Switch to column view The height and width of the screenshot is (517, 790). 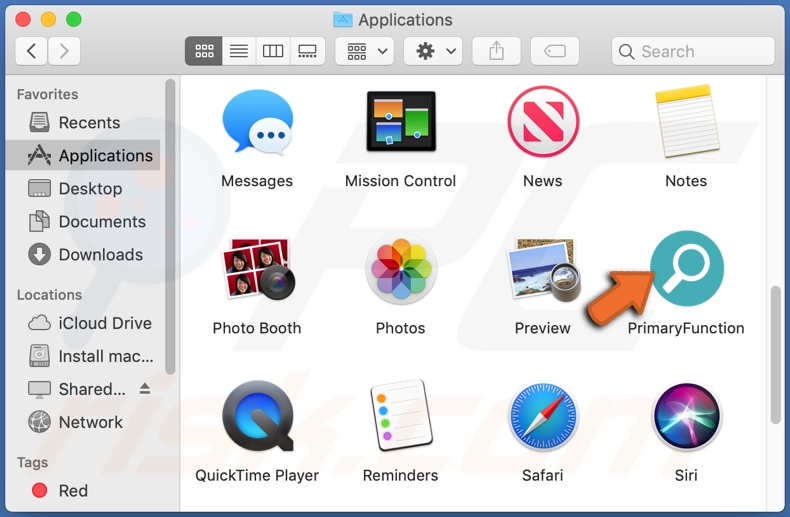[273, 51]
